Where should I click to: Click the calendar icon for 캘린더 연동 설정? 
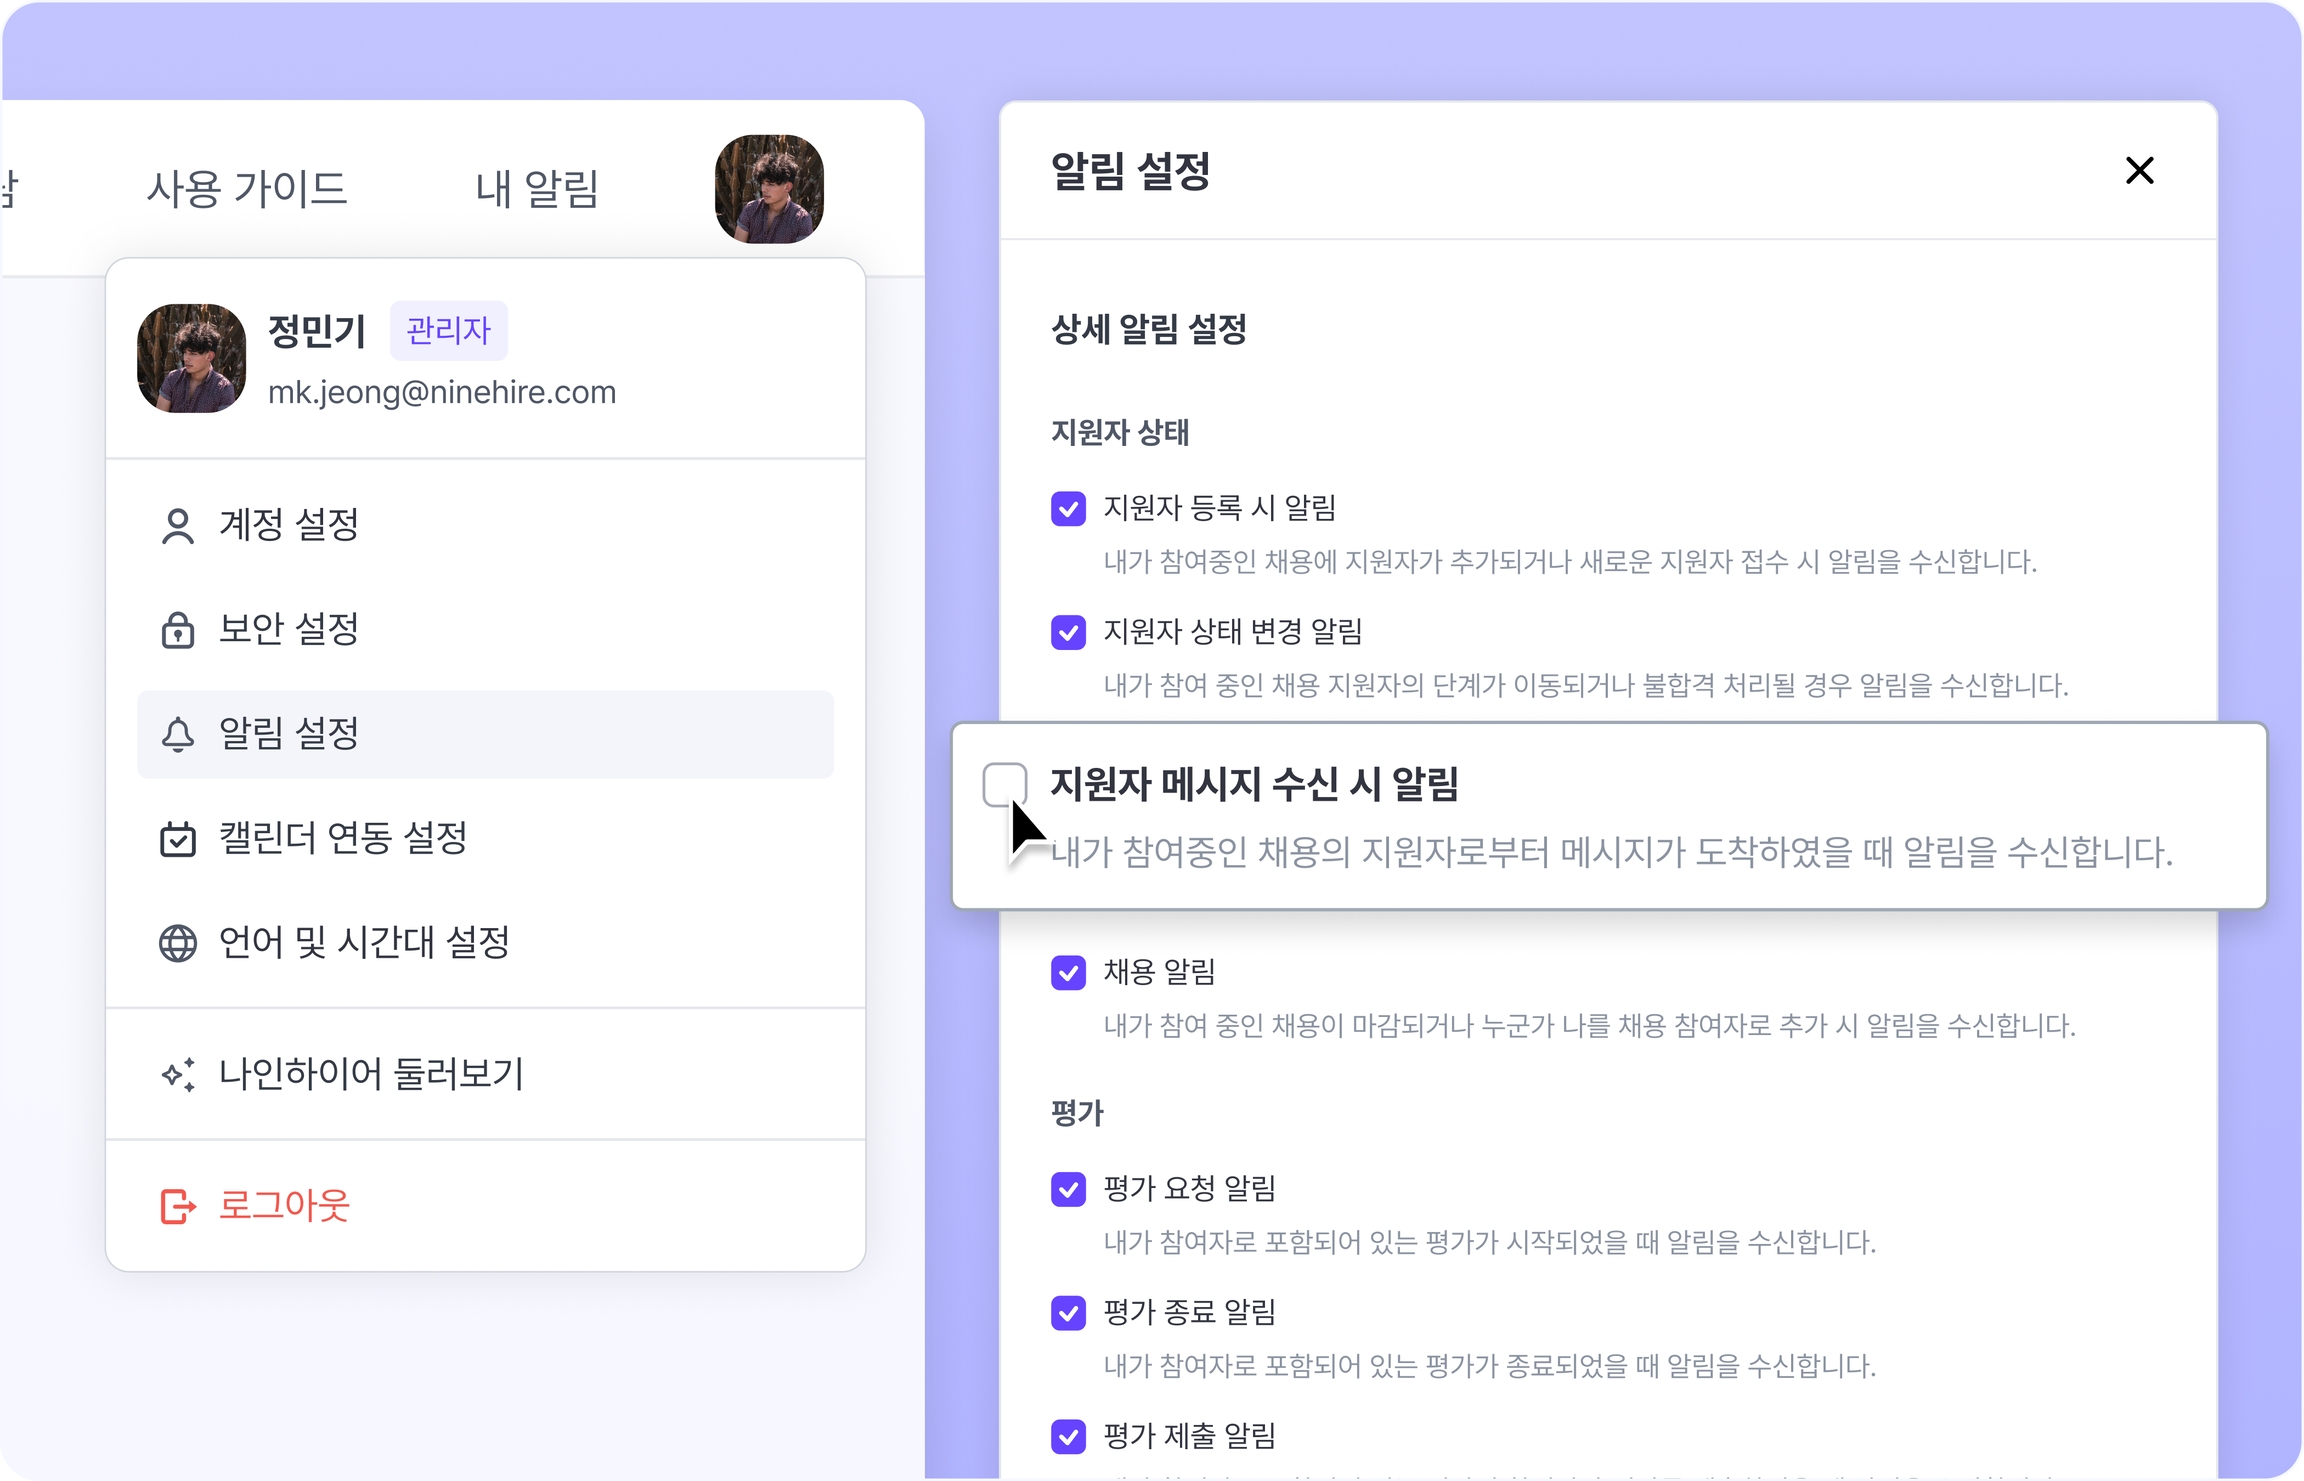point(178,838)
